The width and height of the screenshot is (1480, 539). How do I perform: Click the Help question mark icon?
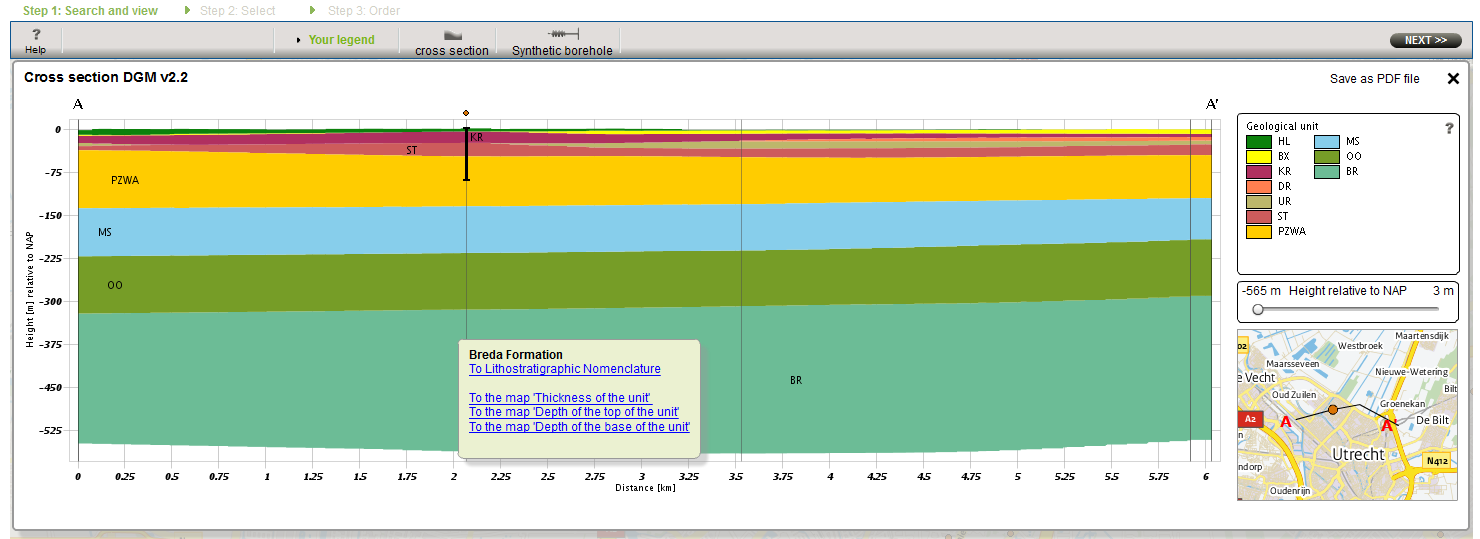(36, 35)
